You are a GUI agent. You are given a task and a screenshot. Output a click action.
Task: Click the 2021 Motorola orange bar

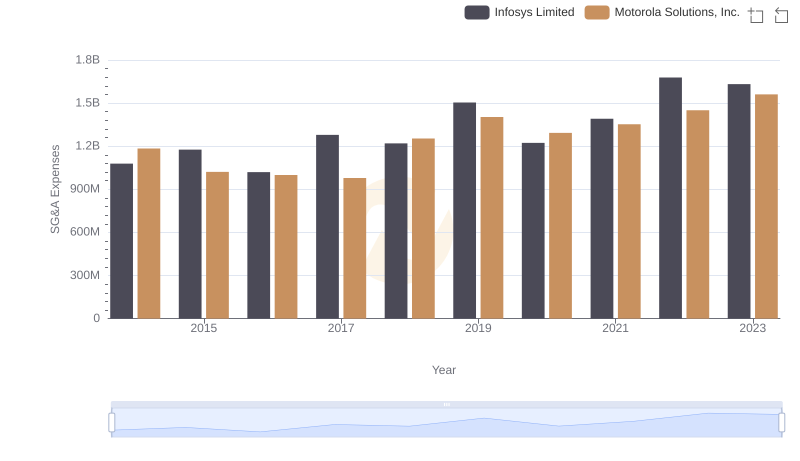(x=629, y=221)
